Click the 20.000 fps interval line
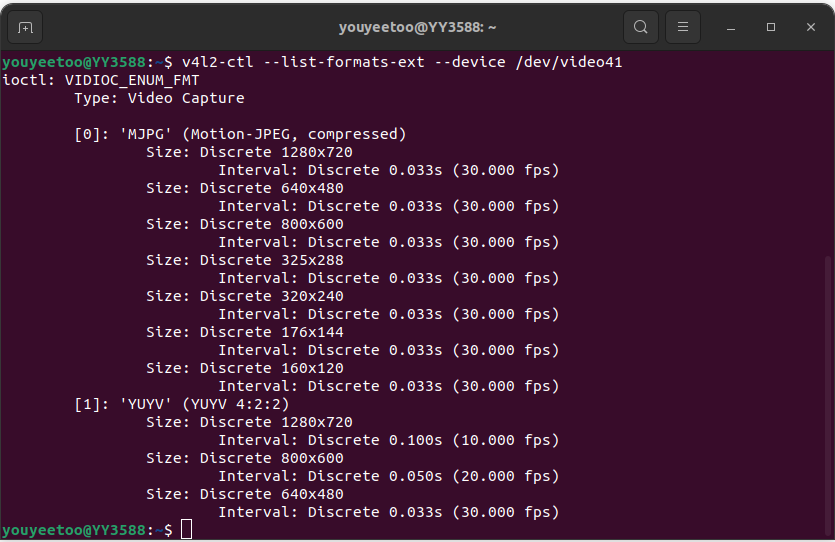Screen dimensions: 835x542 388,476
